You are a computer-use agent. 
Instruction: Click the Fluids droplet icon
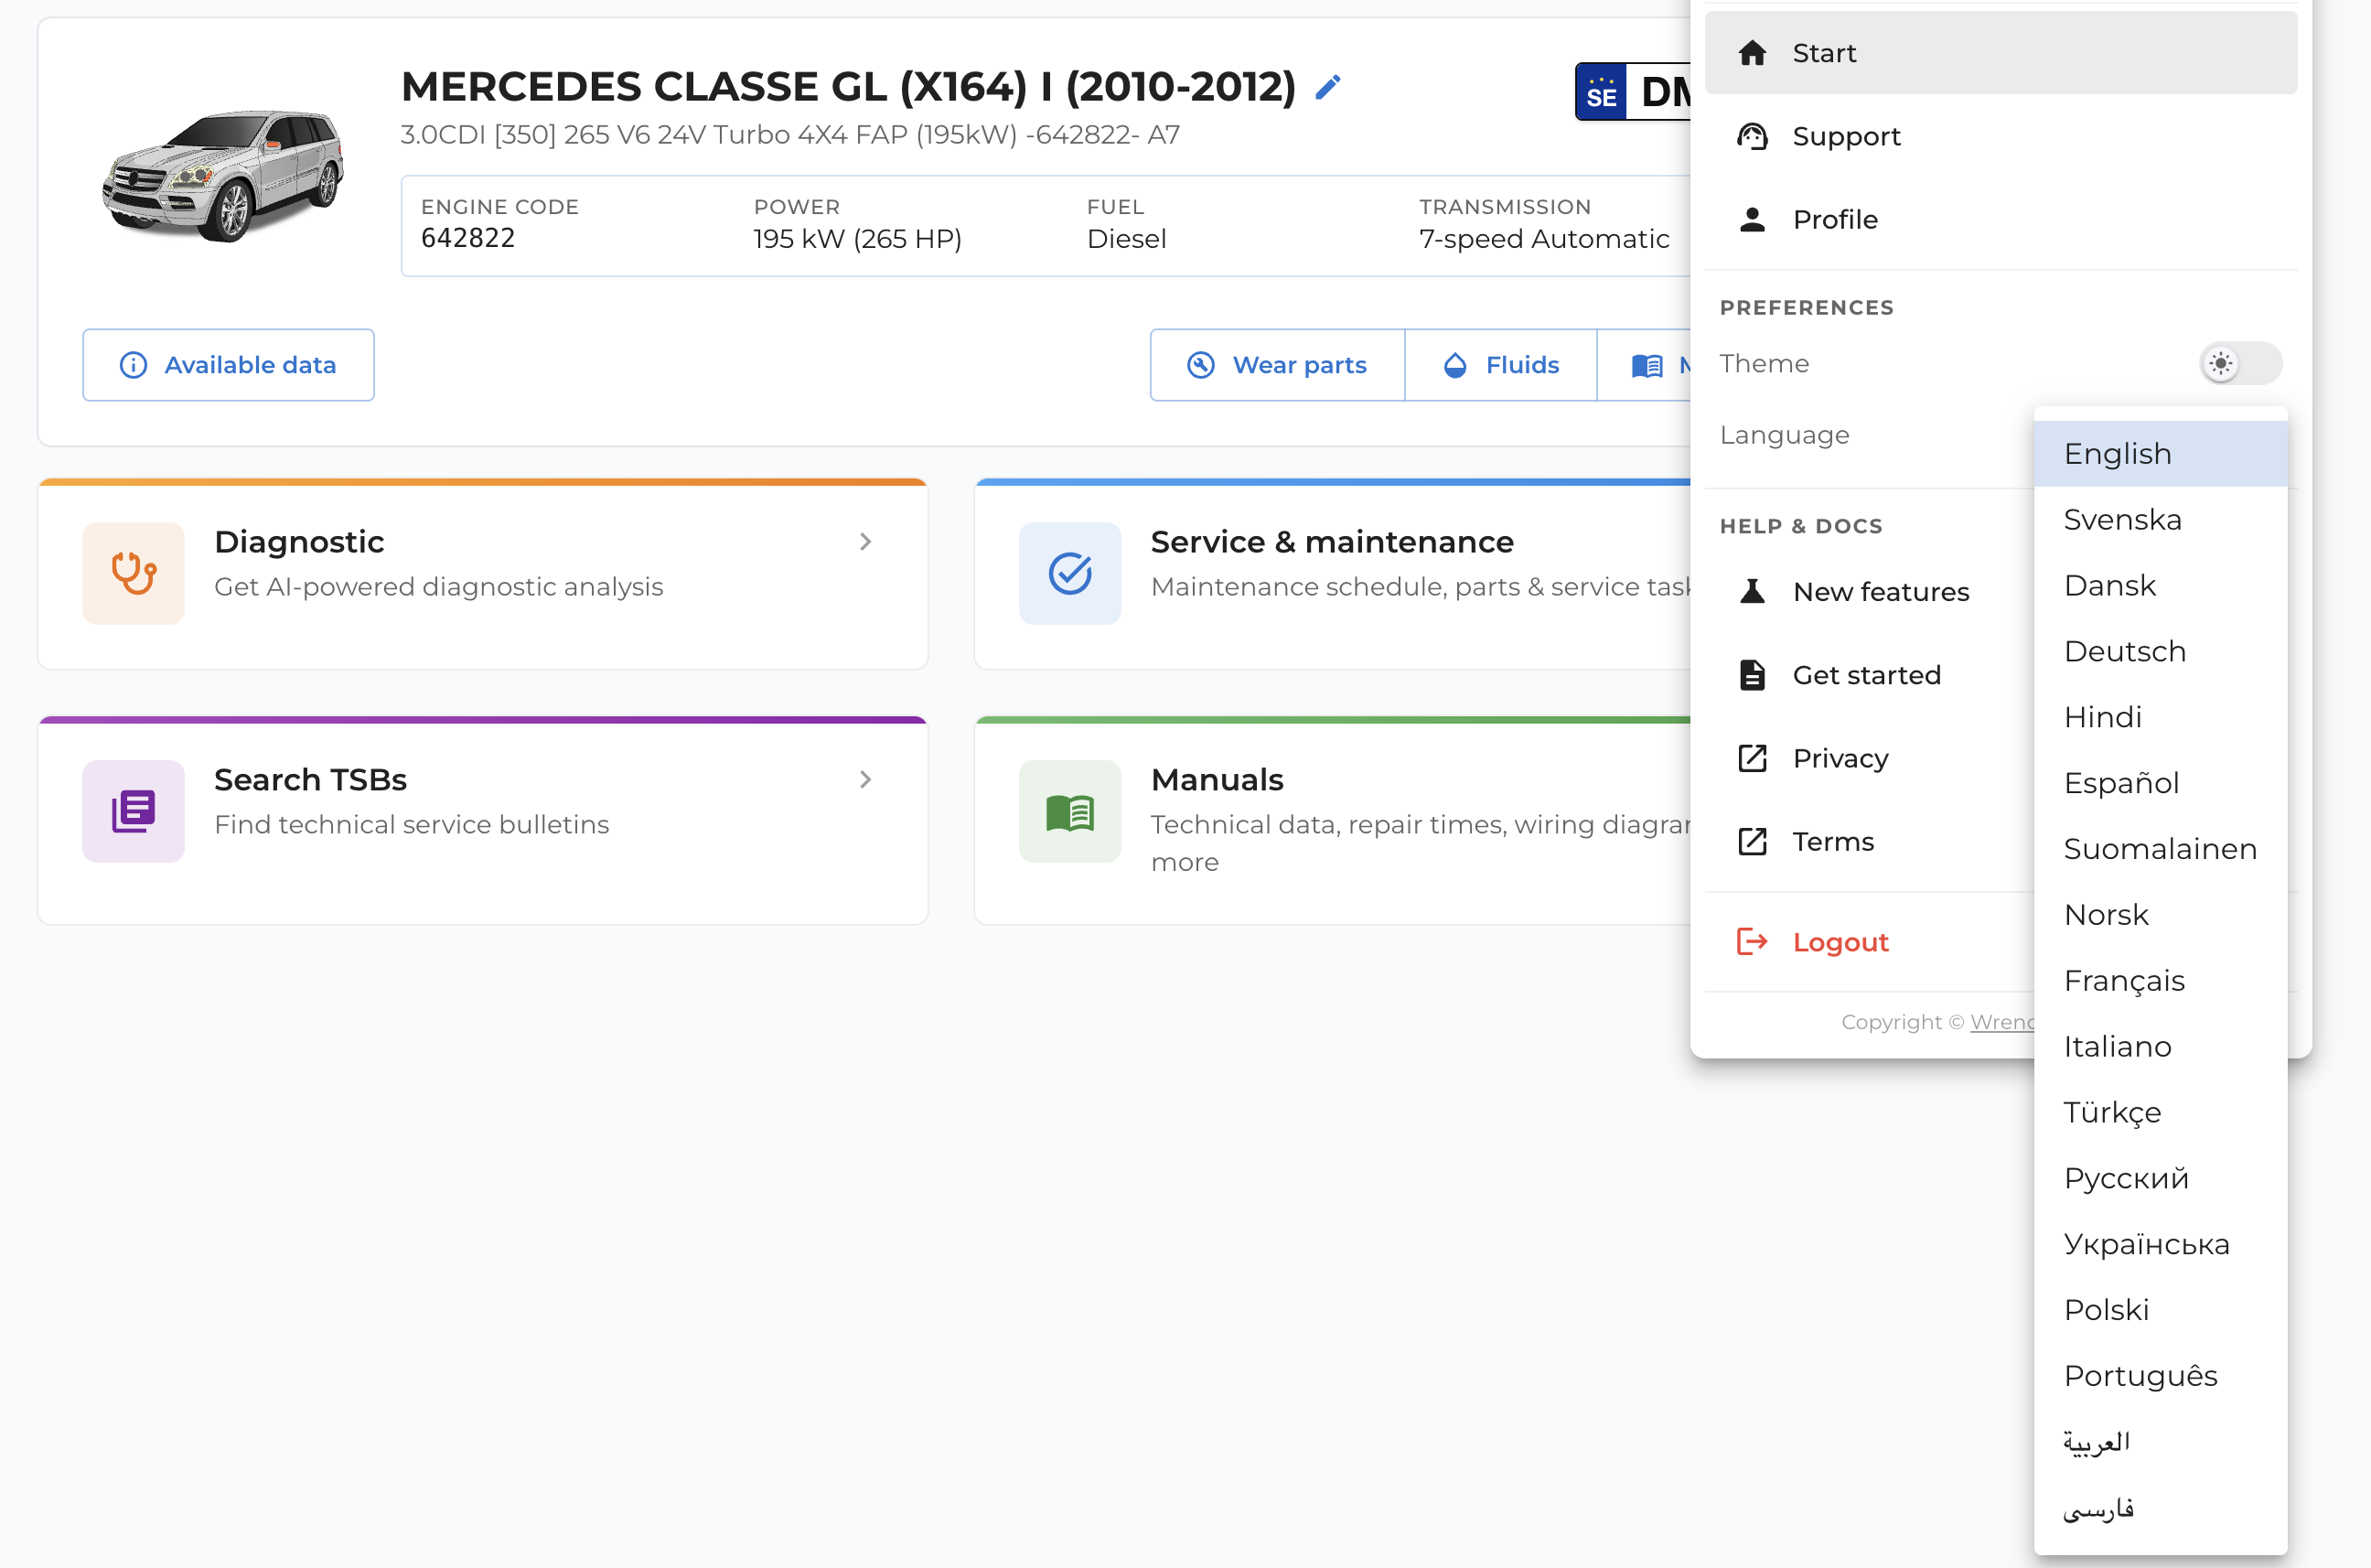[1455, 365]
